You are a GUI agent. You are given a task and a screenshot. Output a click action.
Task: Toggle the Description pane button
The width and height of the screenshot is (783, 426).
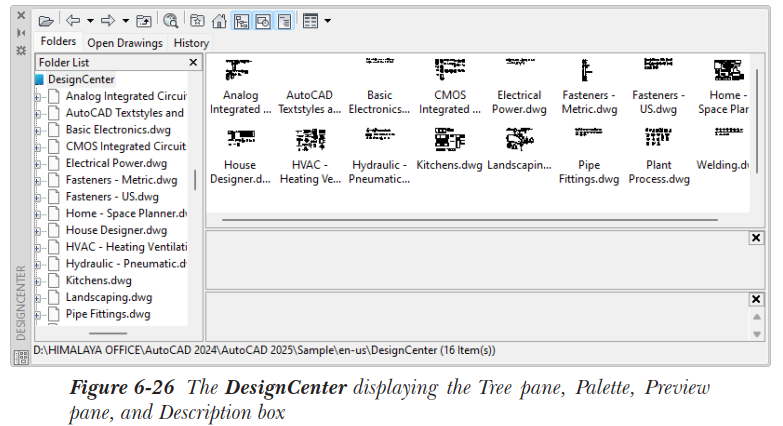285,21
